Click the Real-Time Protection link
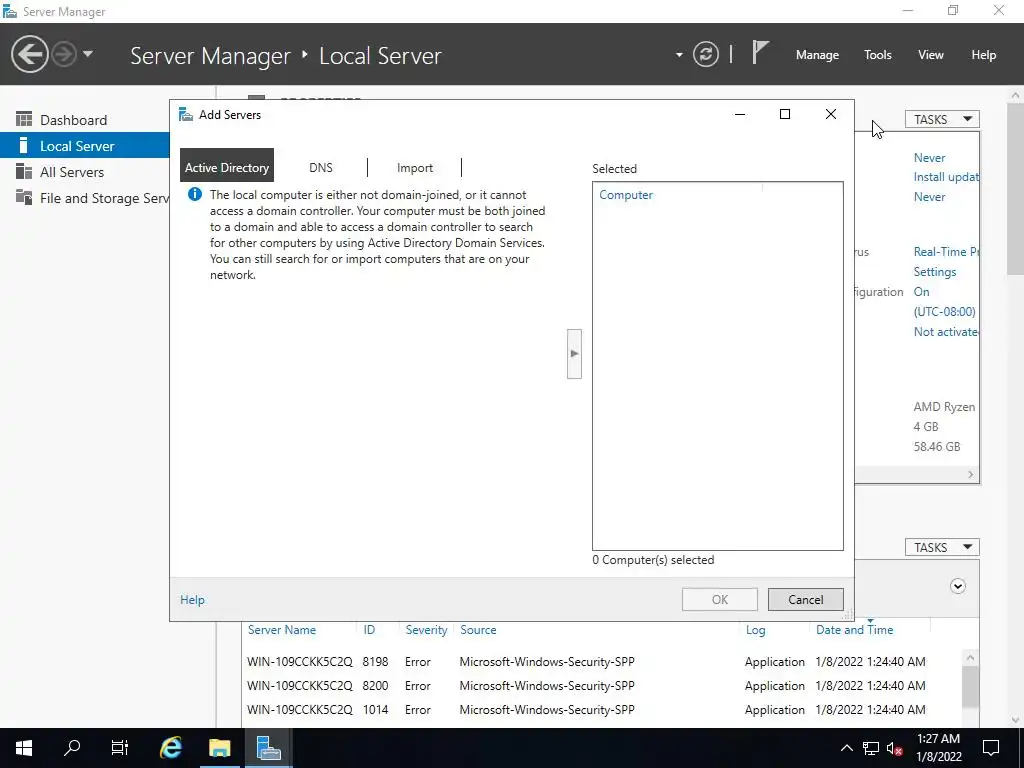 [x=946, y=251]
